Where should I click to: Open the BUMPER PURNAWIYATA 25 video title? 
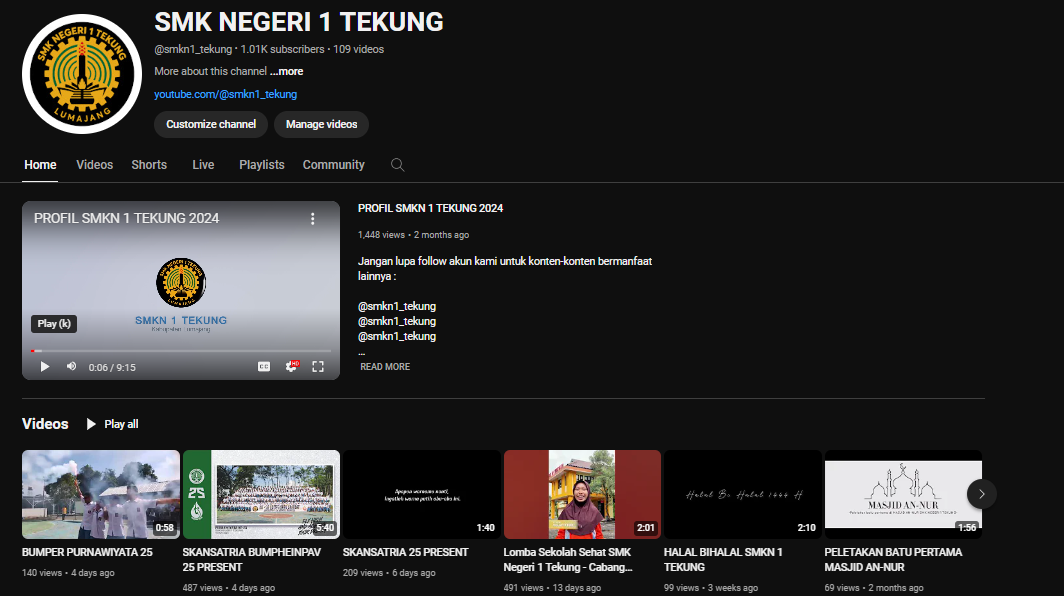[x=87, y=553]
